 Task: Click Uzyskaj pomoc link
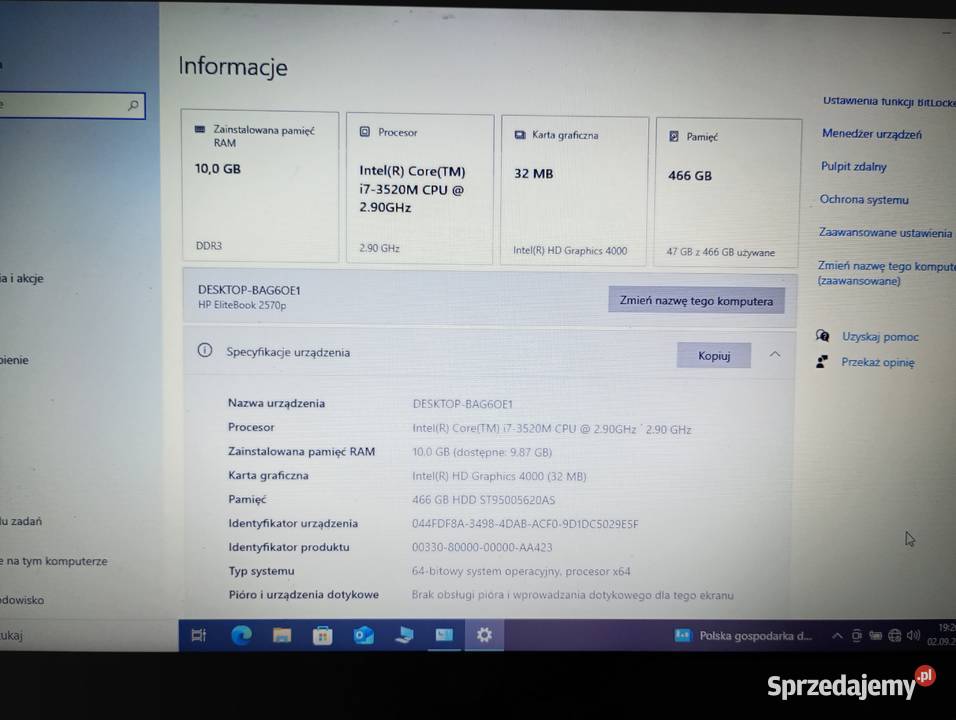(x=880, y=337)
